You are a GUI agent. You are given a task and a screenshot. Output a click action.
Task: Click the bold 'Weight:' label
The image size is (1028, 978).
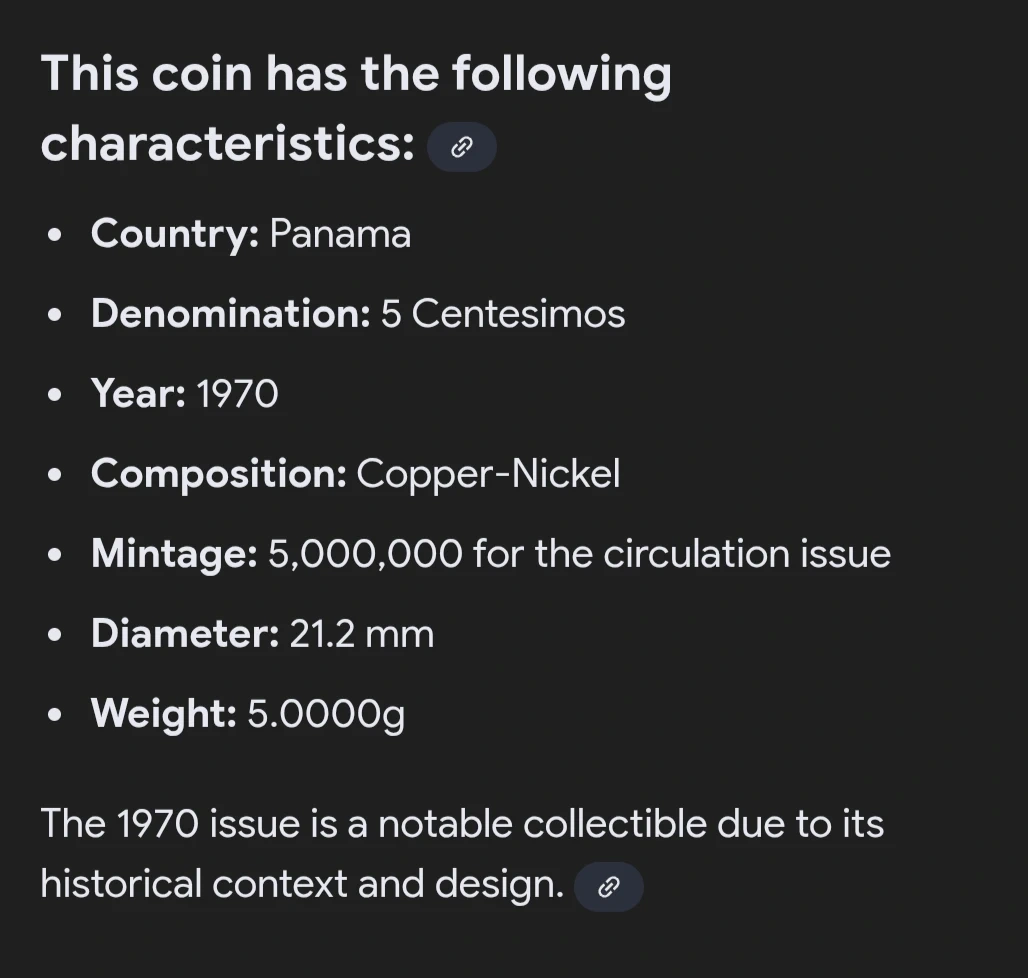coord(163,714)
